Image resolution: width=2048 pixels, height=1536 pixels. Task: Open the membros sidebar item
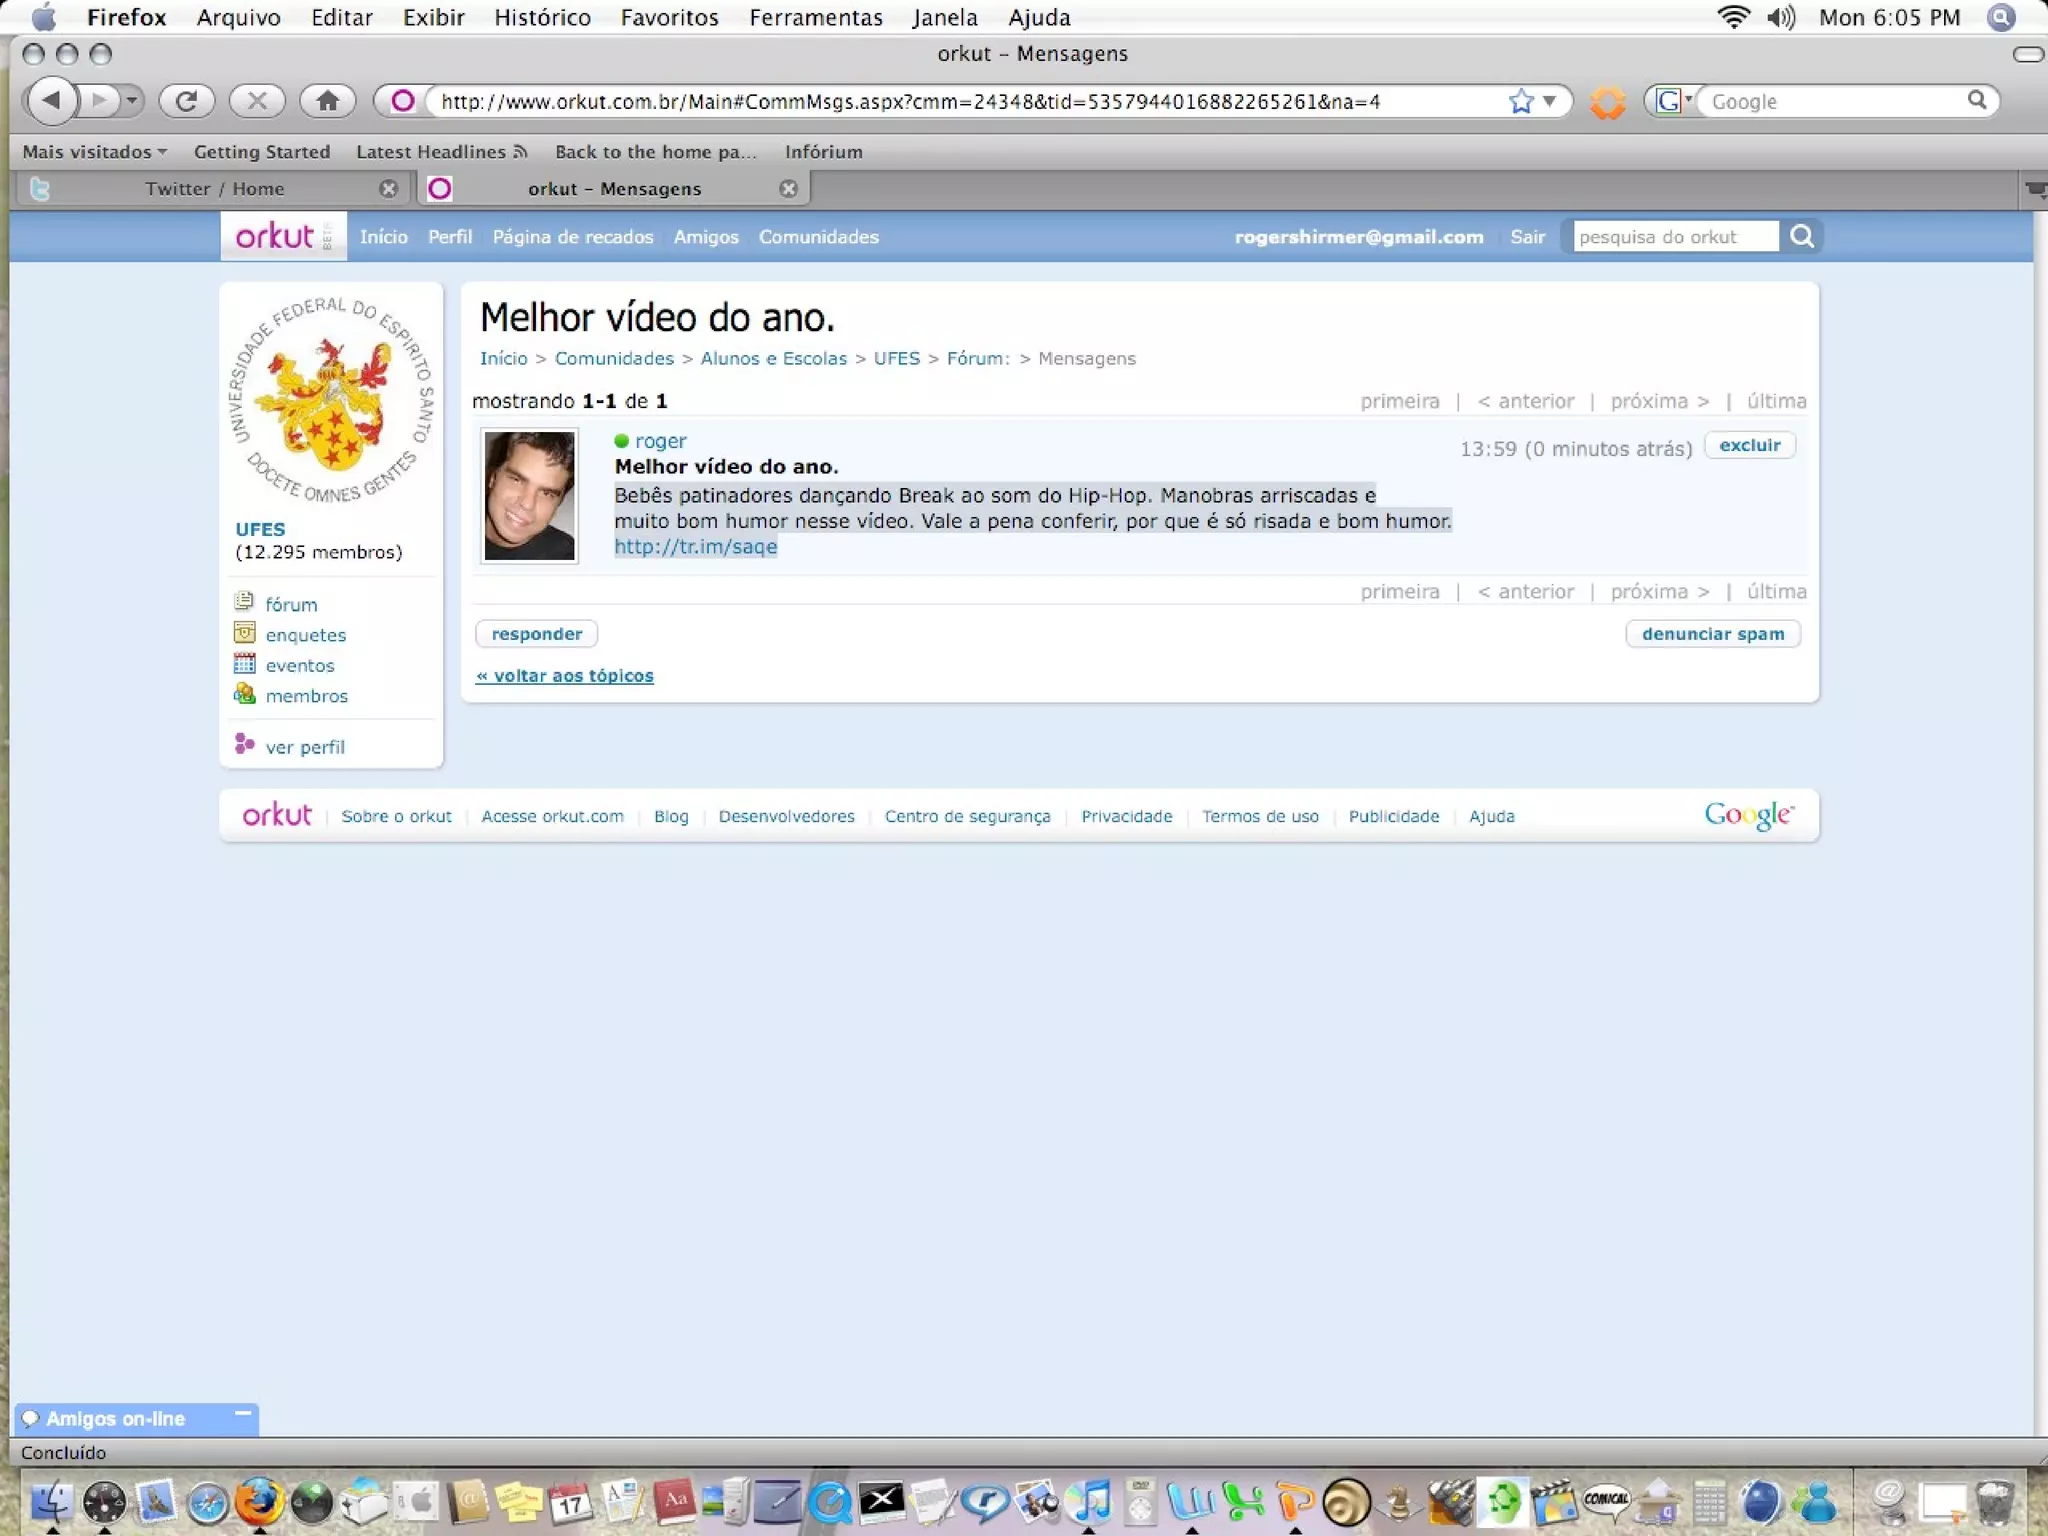tap(306, 696)
